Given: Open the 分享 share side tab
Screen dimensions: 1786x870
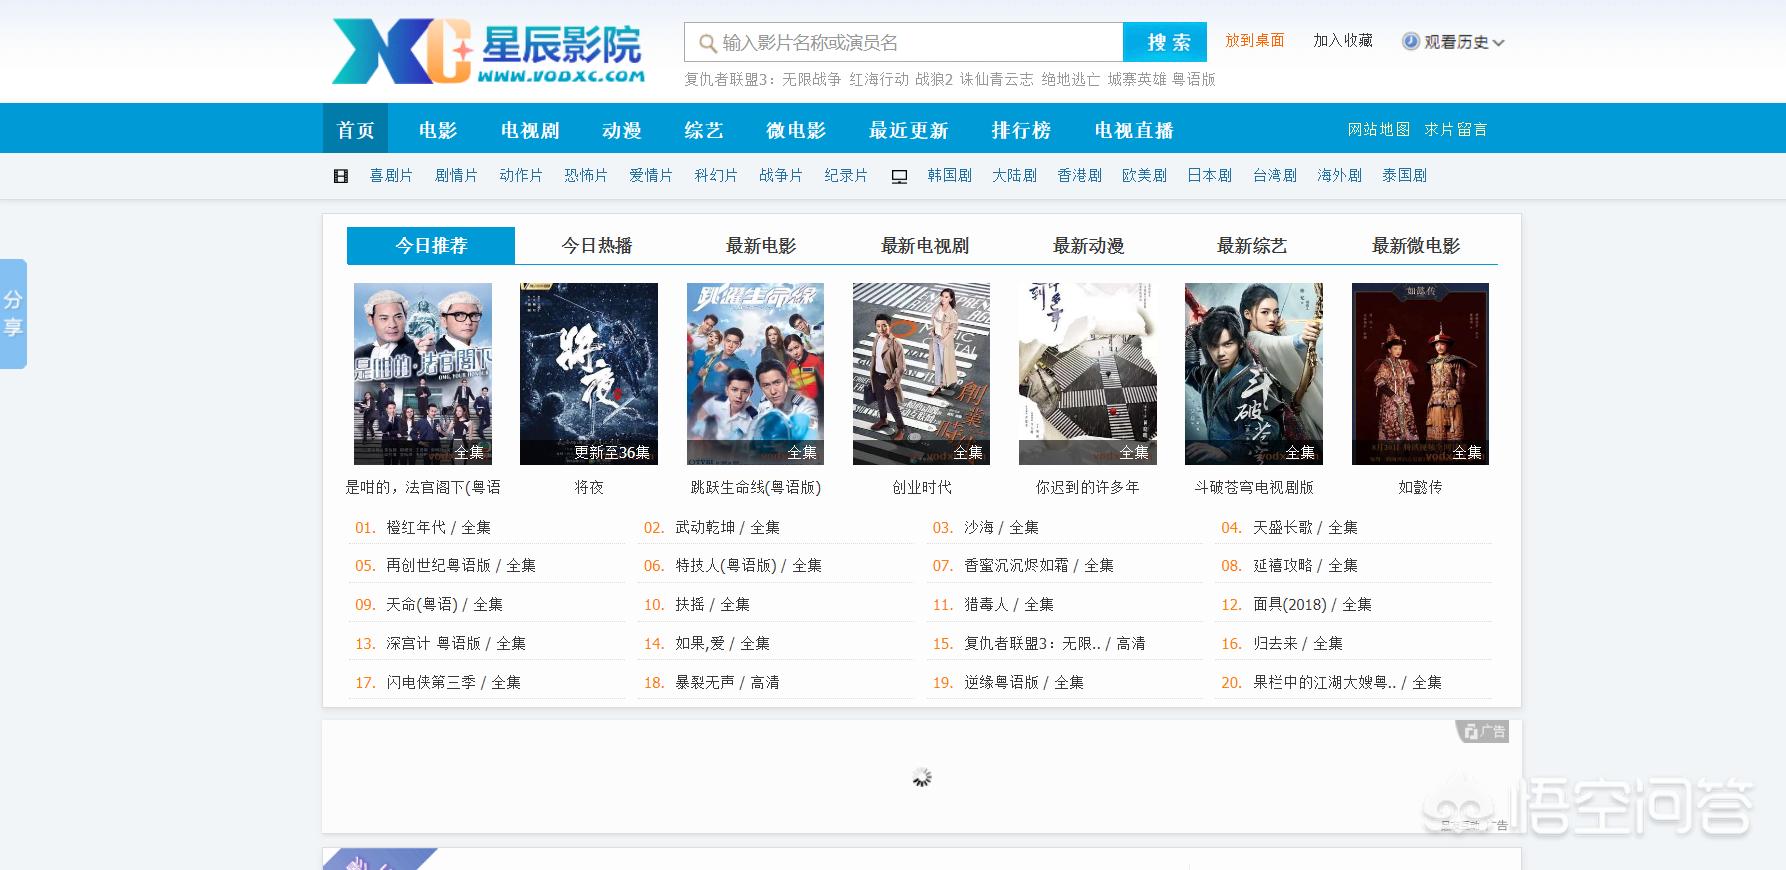Looking at the screenshot, I should (13, 314).
